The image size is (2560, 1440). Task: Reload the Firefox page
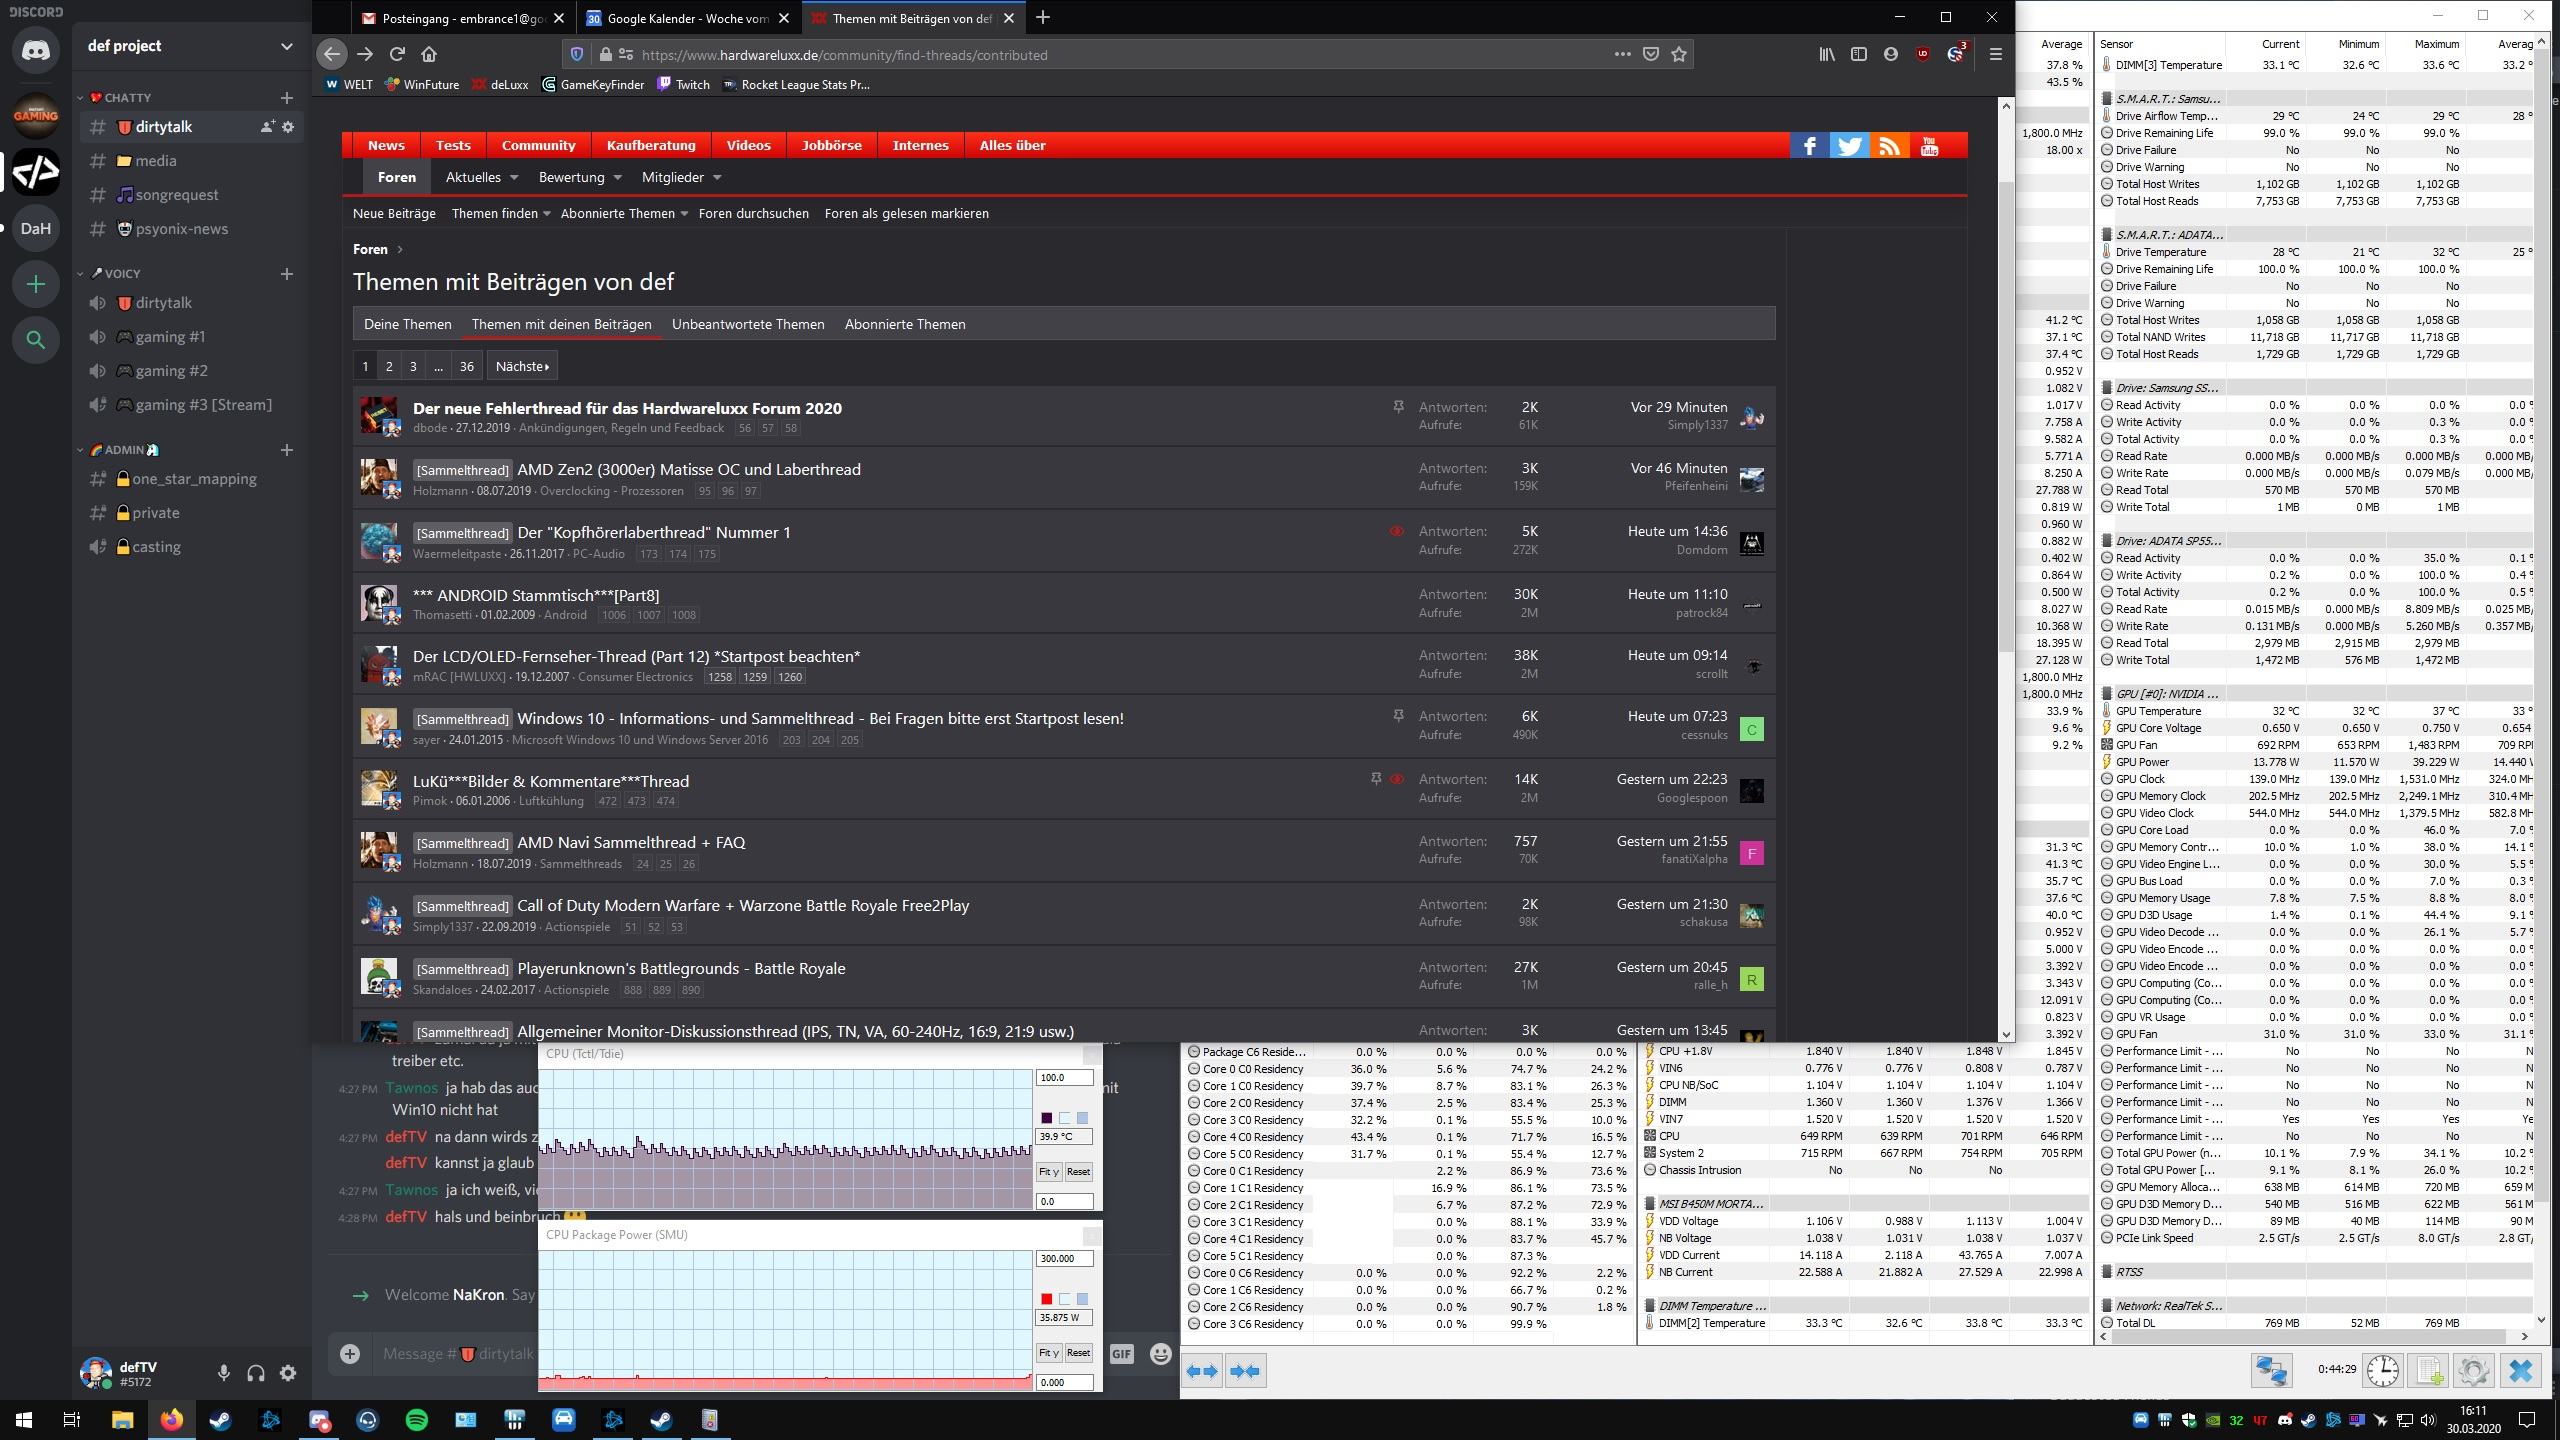click(x=397, y=55)
